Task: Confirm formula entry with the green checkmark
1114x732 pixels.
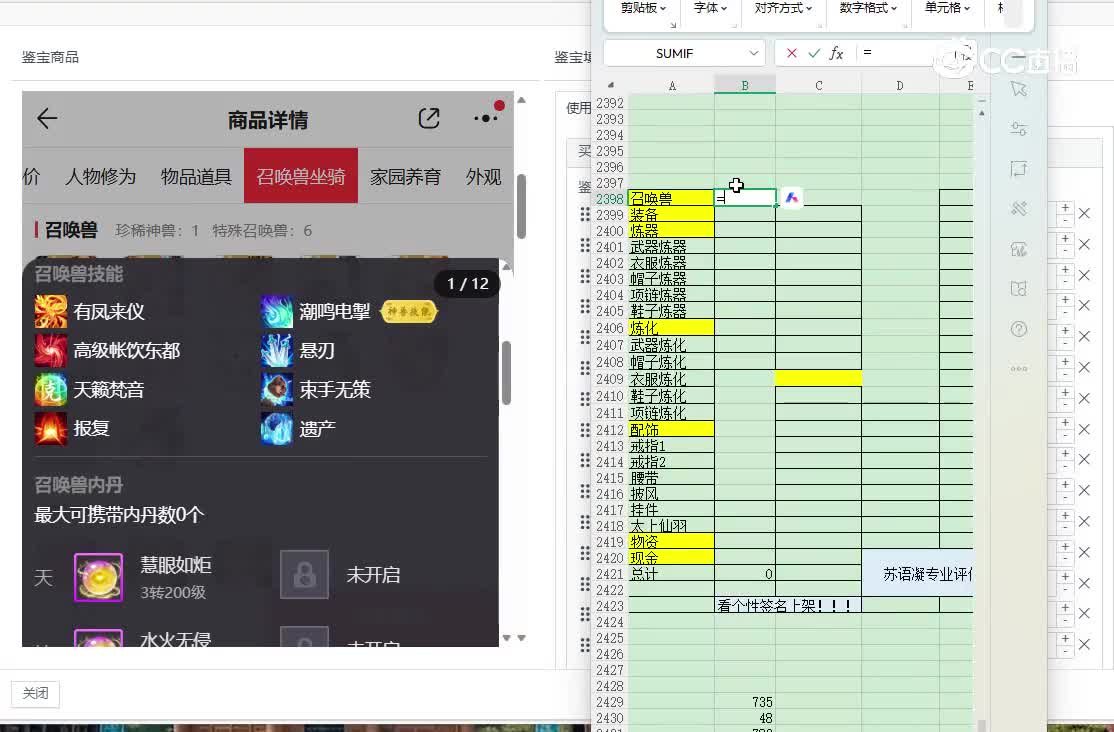Action: coord(814,53)
